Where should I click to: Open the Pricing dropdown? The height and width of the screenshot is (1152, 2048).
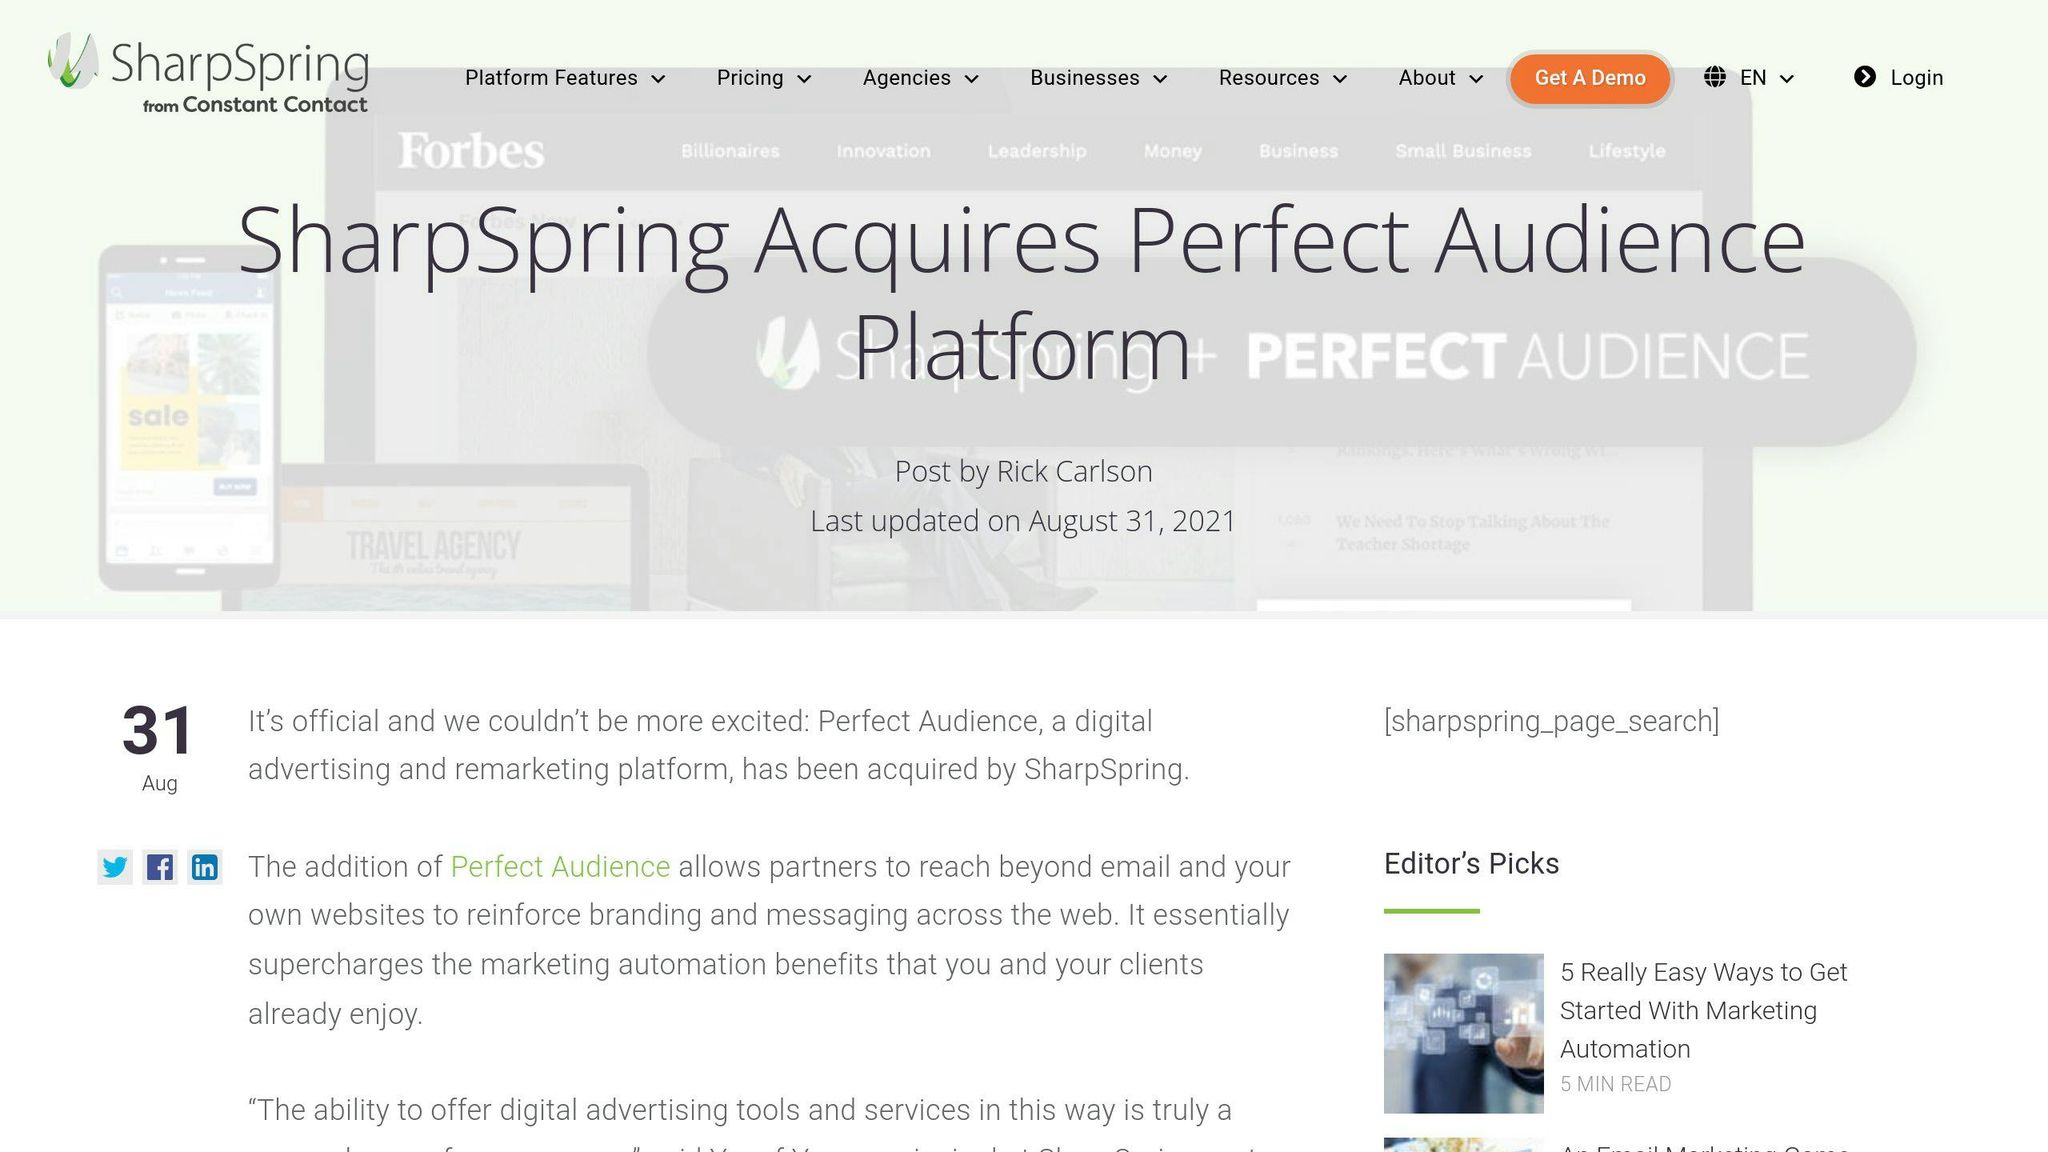click(764, 78)
